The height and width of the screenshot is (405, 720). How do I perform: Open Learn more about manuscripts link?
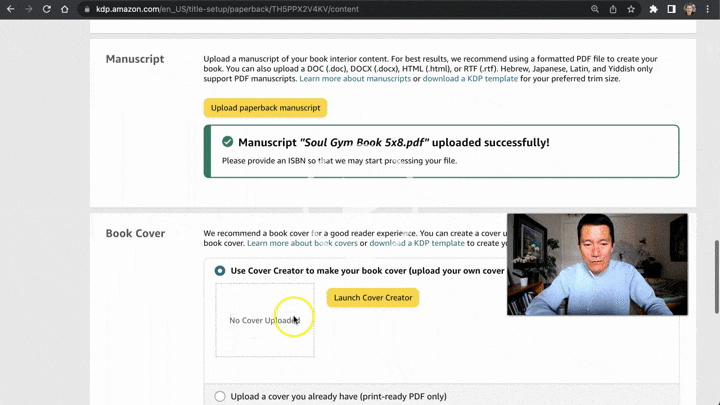355,79
